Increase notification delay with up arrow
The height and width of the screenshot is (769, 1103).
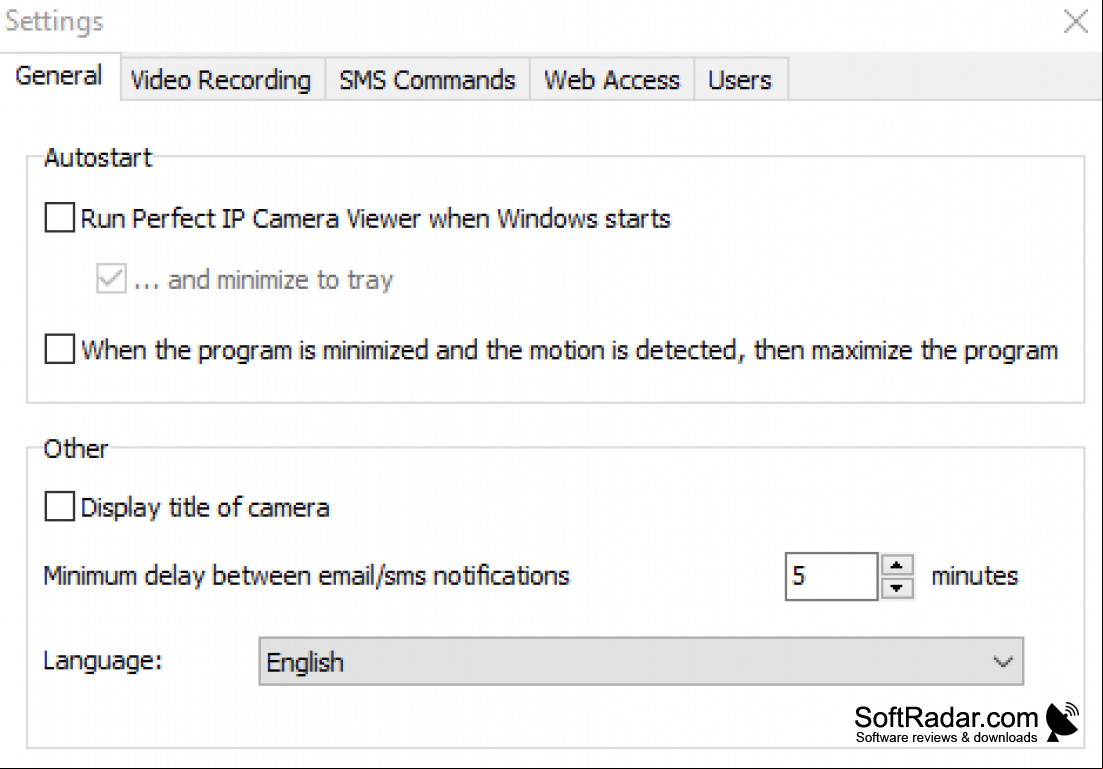(x=897, y=565)
